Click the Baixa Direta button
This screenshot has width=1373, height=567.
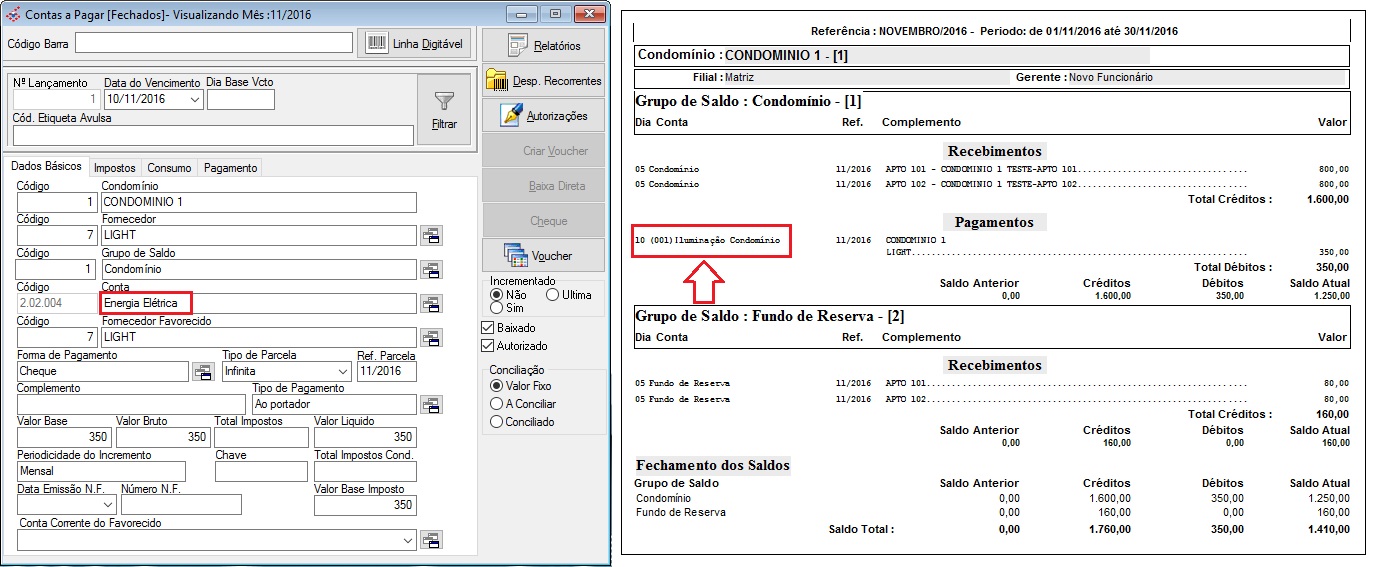tap(544, 186)
